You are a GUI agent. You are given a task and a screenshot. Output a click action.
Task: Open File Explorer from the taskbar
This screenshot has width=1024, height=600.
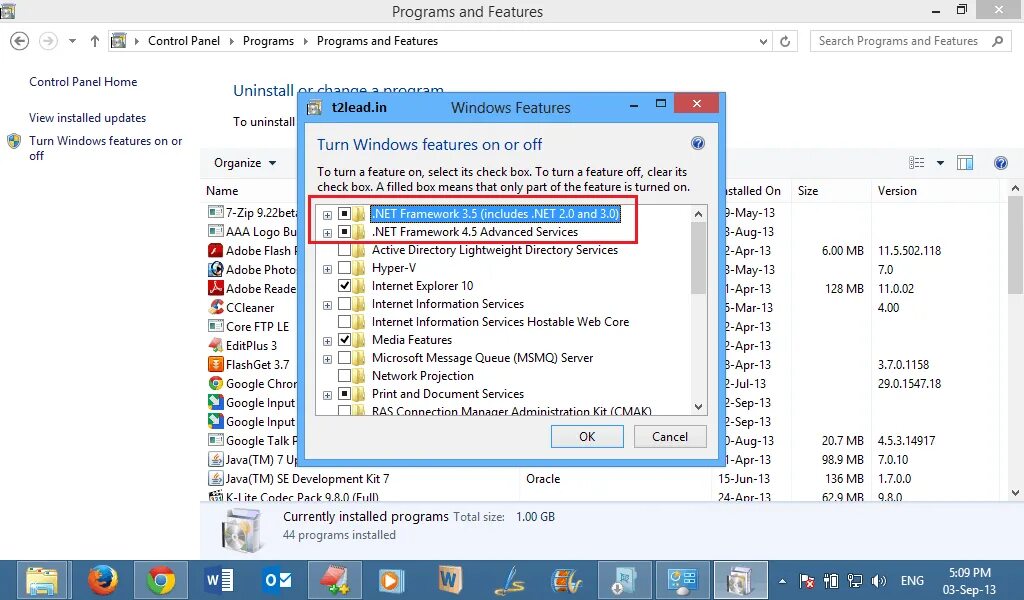pos(42,580)
